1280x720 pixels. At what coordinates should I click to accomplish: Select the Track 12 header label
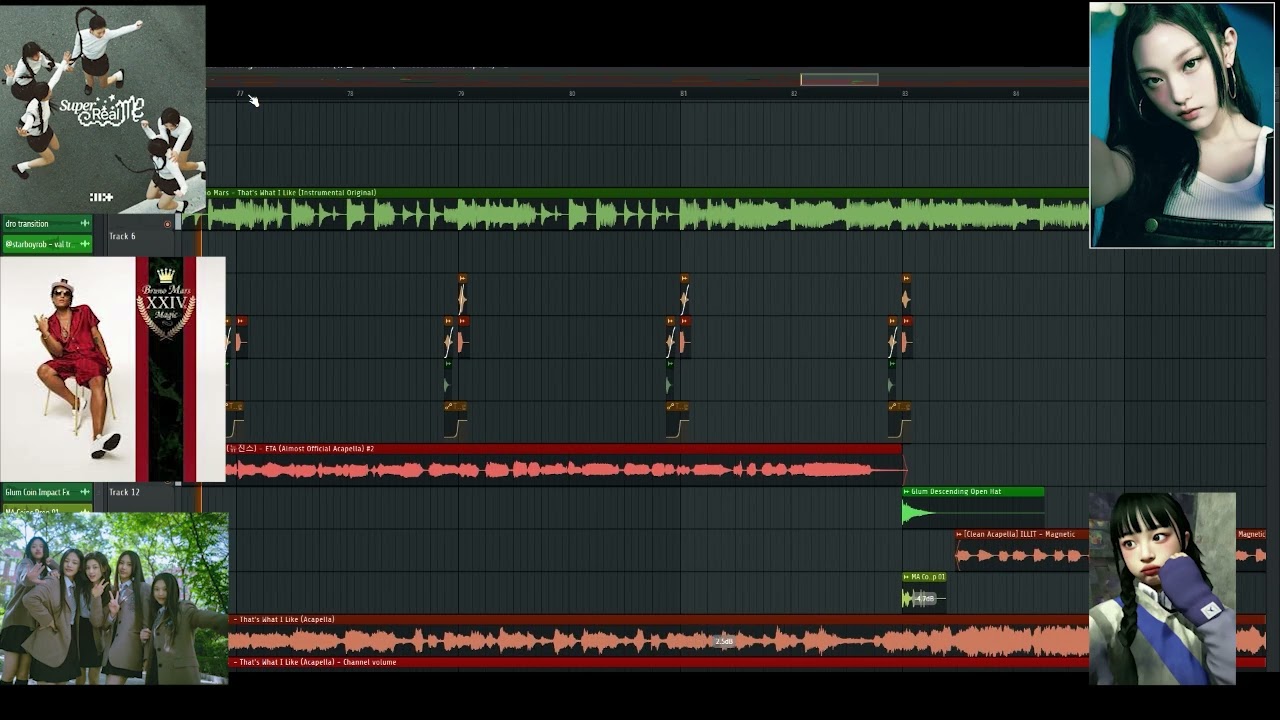pyautogui.click(x=124, y=492)
